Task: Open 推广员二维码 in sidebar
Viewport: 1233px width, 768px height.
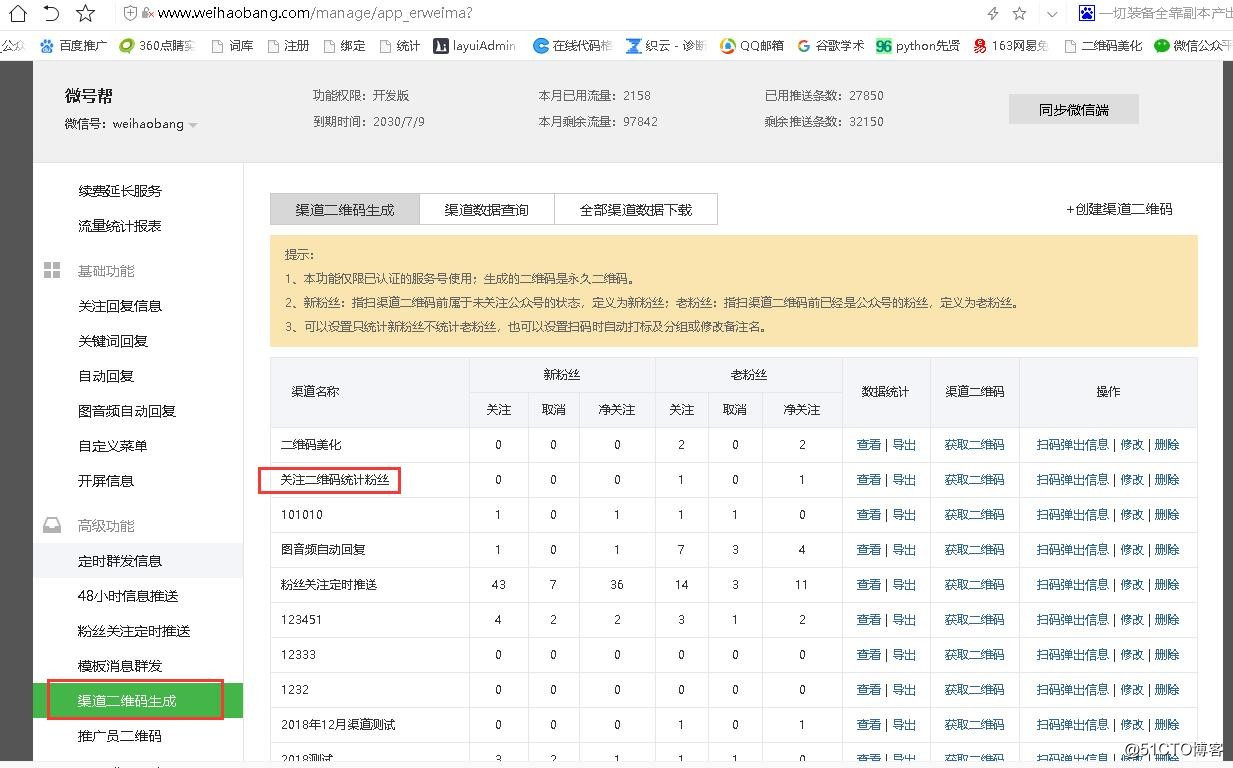Action: (x=120, y=736)
